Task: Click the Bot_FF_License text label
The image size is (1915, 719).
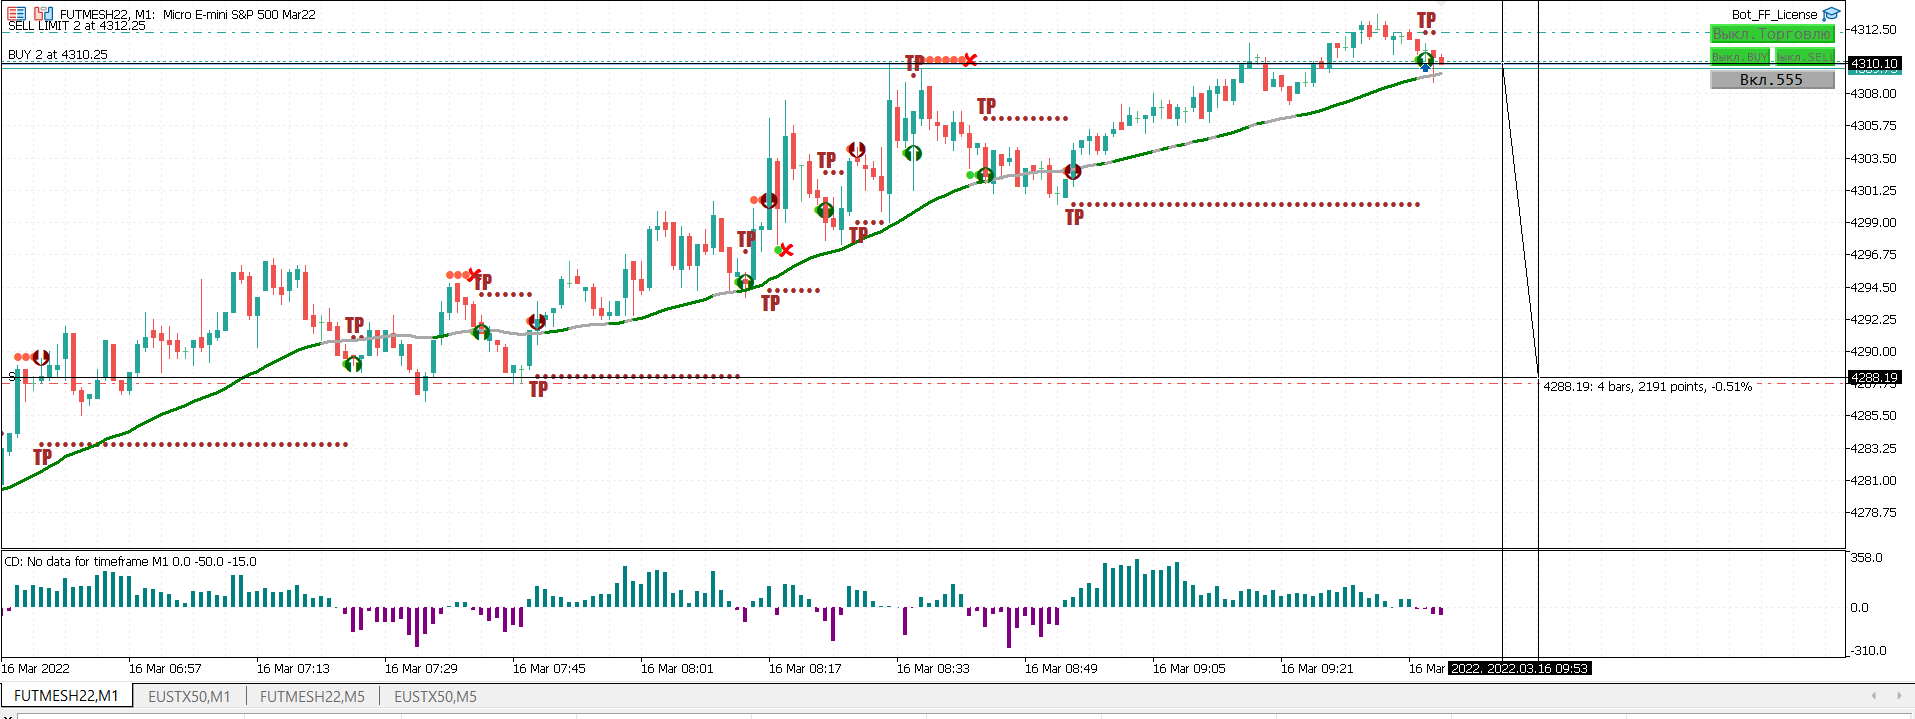Action: [x=1774, y=14]
